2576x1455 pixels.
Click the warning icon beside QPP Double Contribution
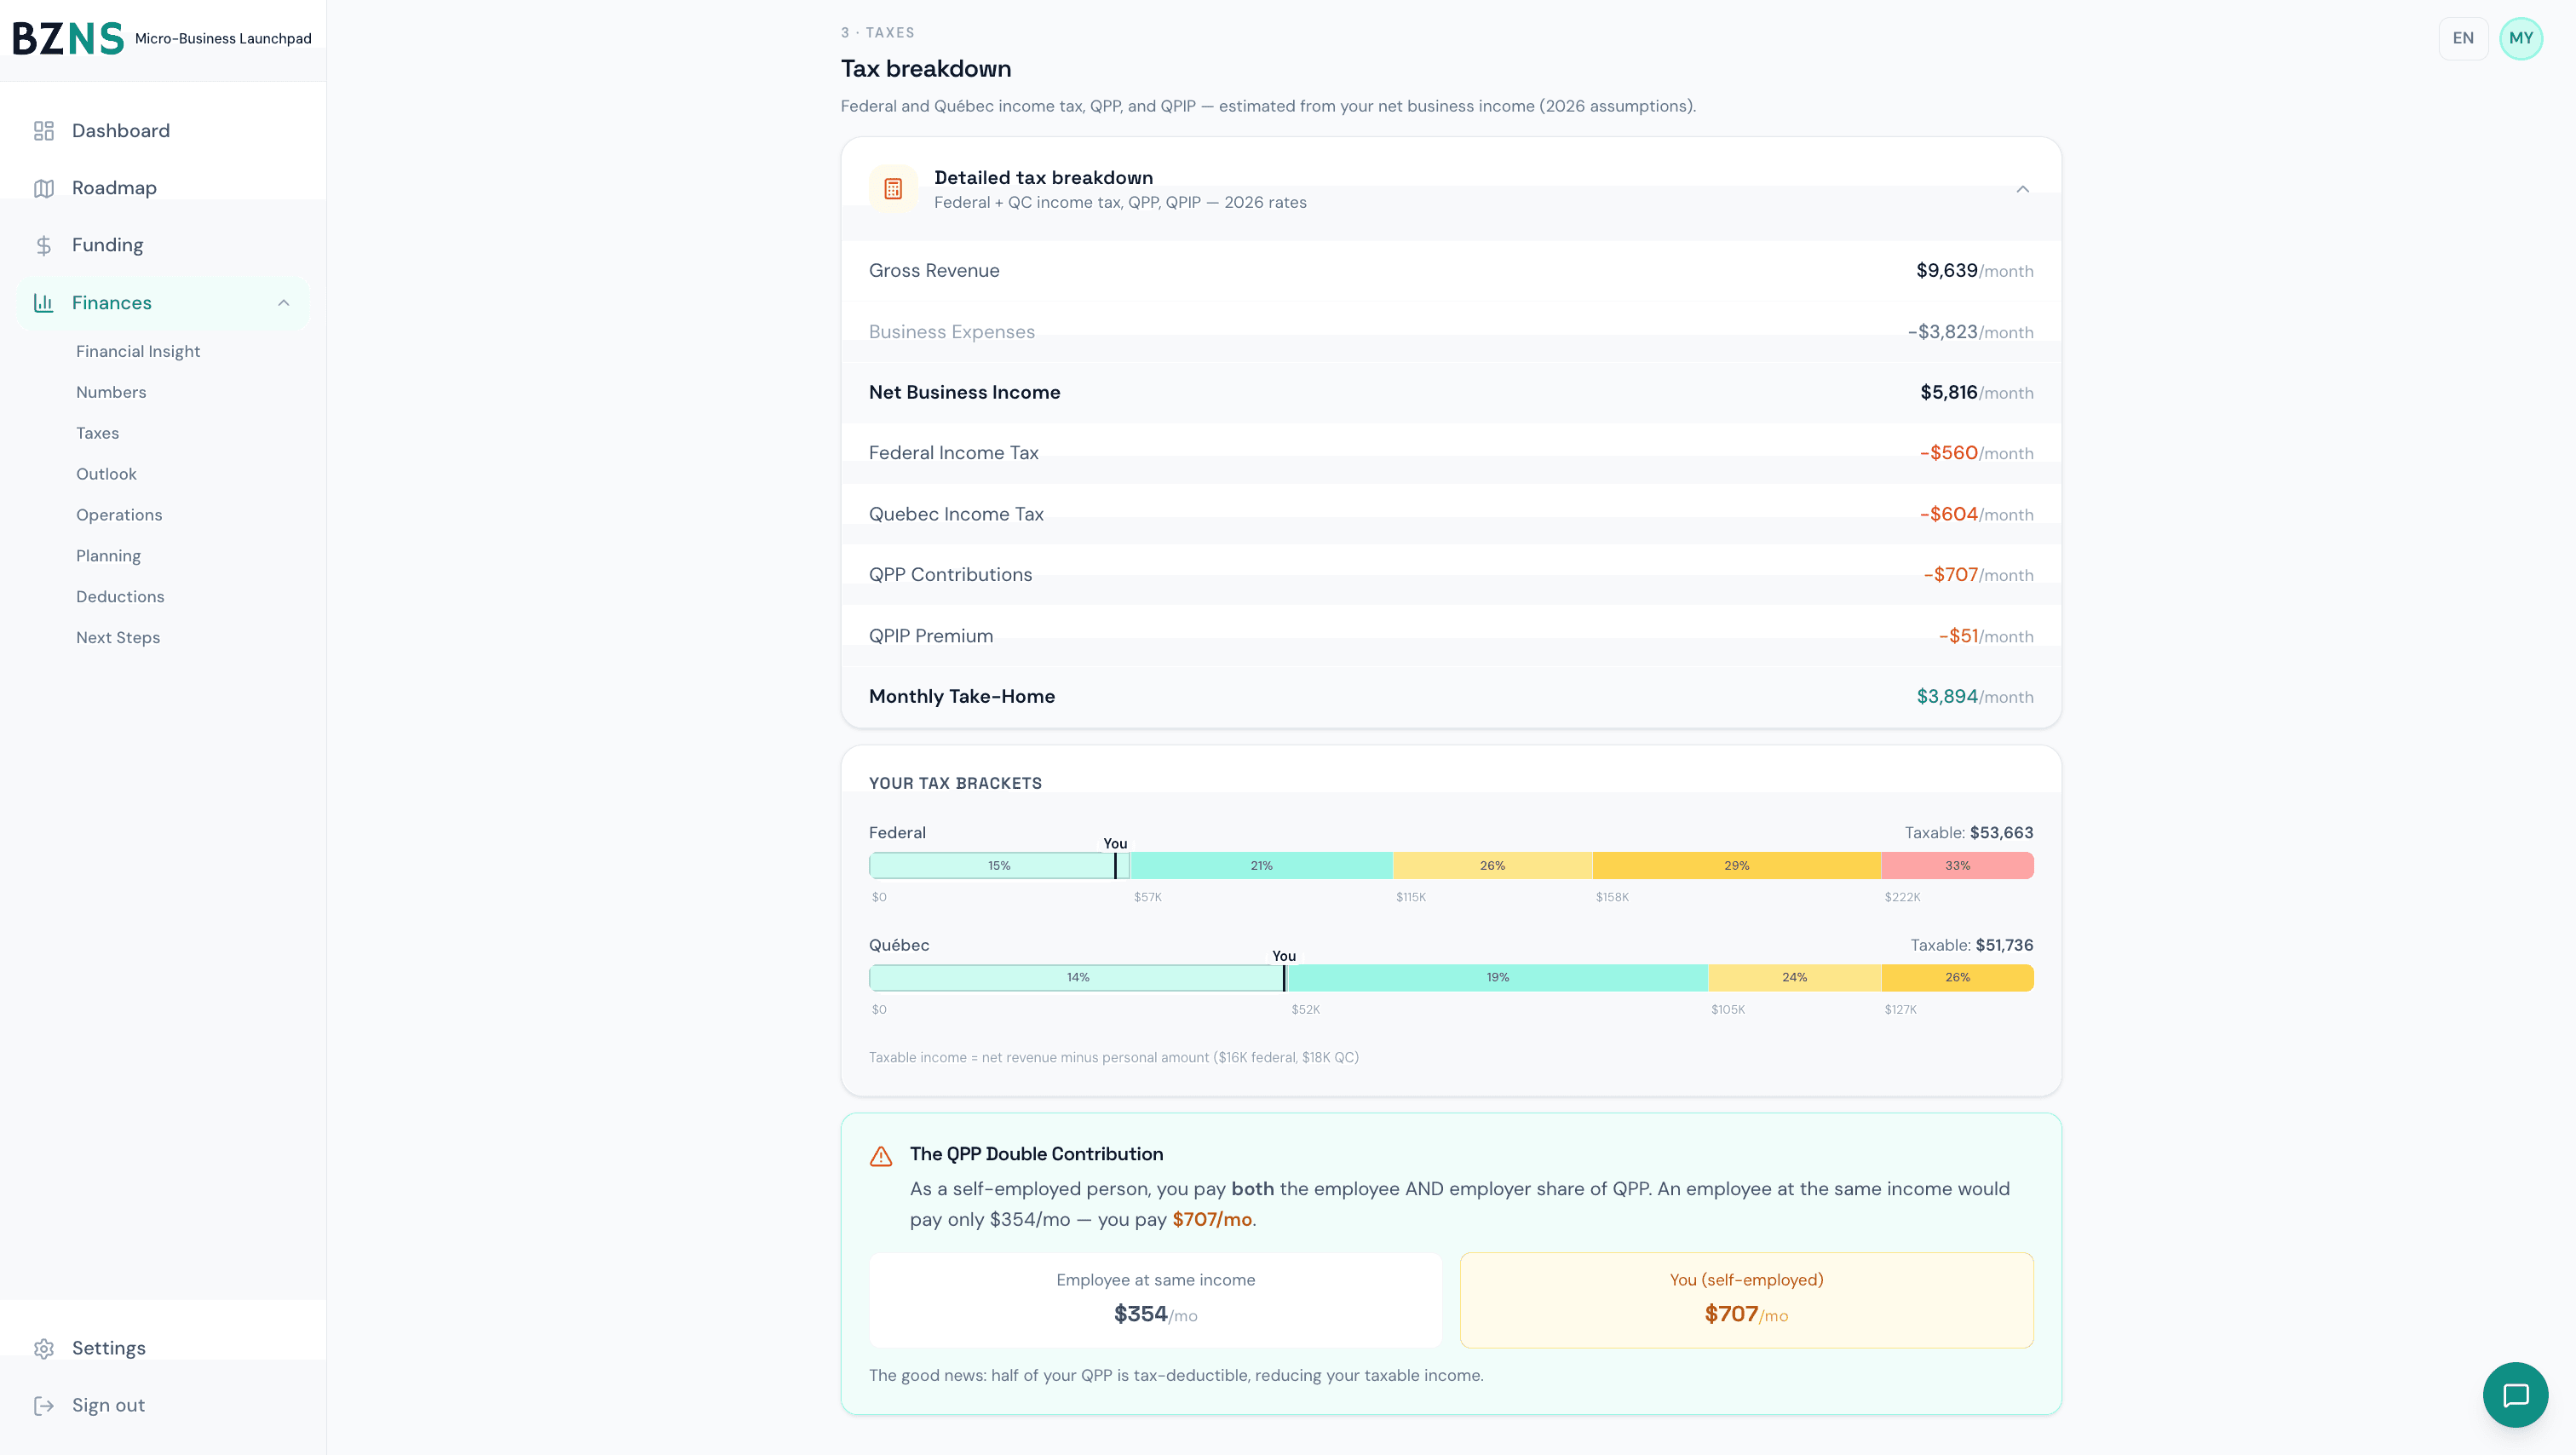coord(882,1156)
